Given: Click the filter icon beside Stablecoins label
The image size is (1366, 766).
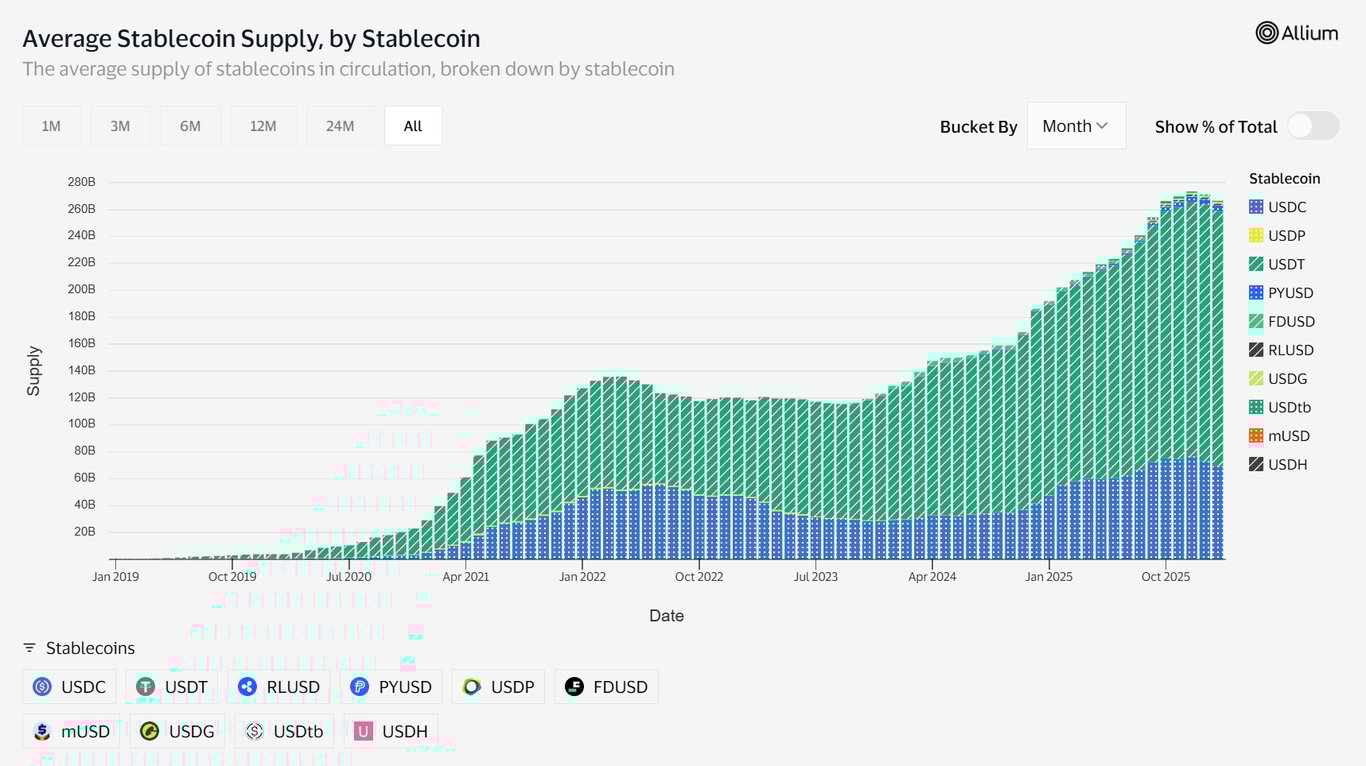Looking at the screenshot, I should (x=29, y=648).
